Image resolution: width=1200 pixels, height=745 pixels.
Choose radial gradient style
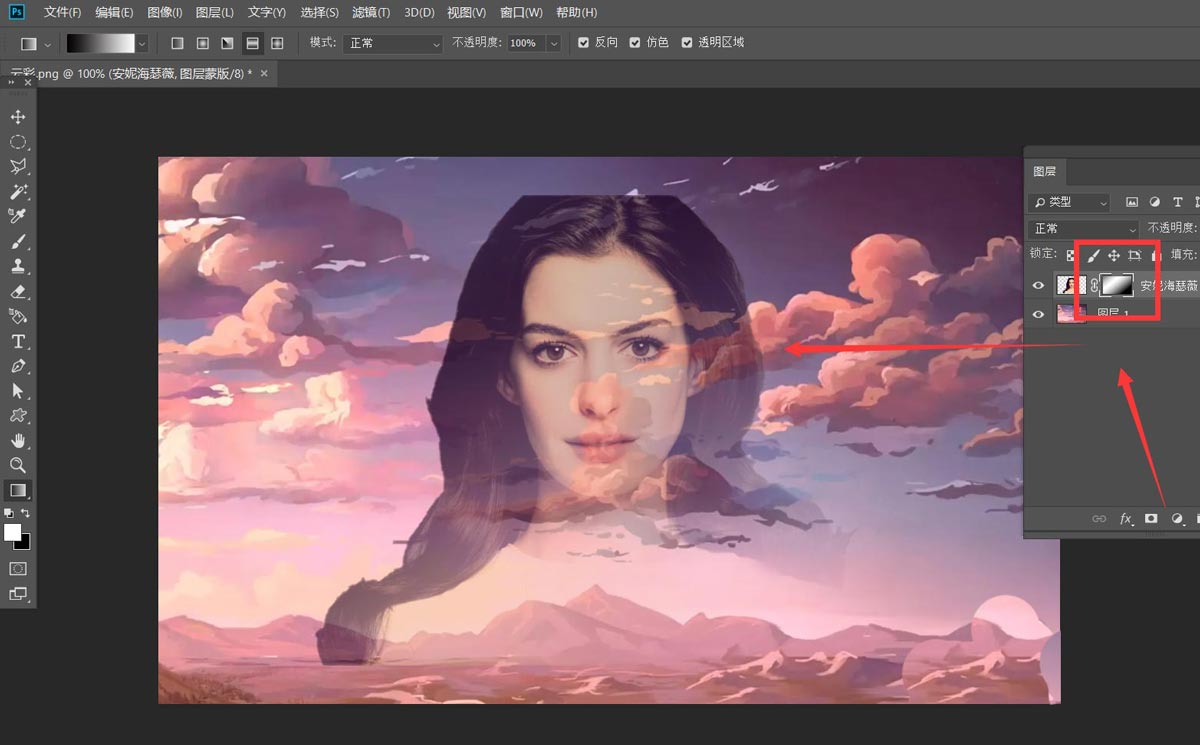coord(202,43)
